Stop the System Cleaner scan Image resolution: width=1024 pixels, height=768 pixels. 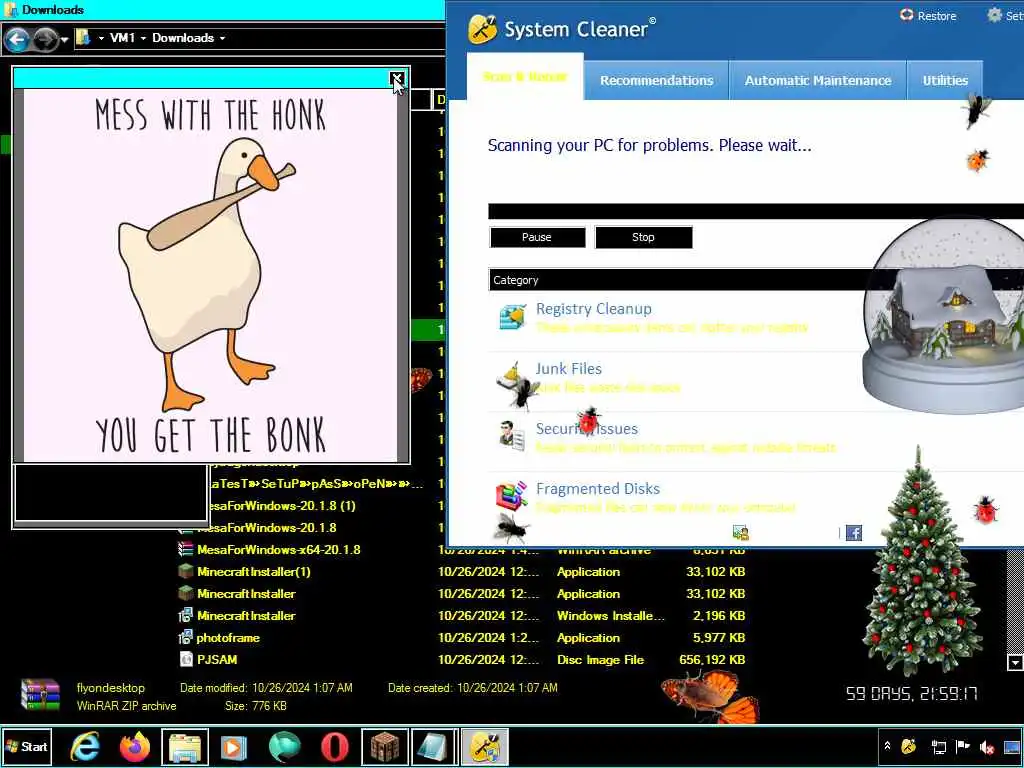pyautogui.click(x=643, y=237)
